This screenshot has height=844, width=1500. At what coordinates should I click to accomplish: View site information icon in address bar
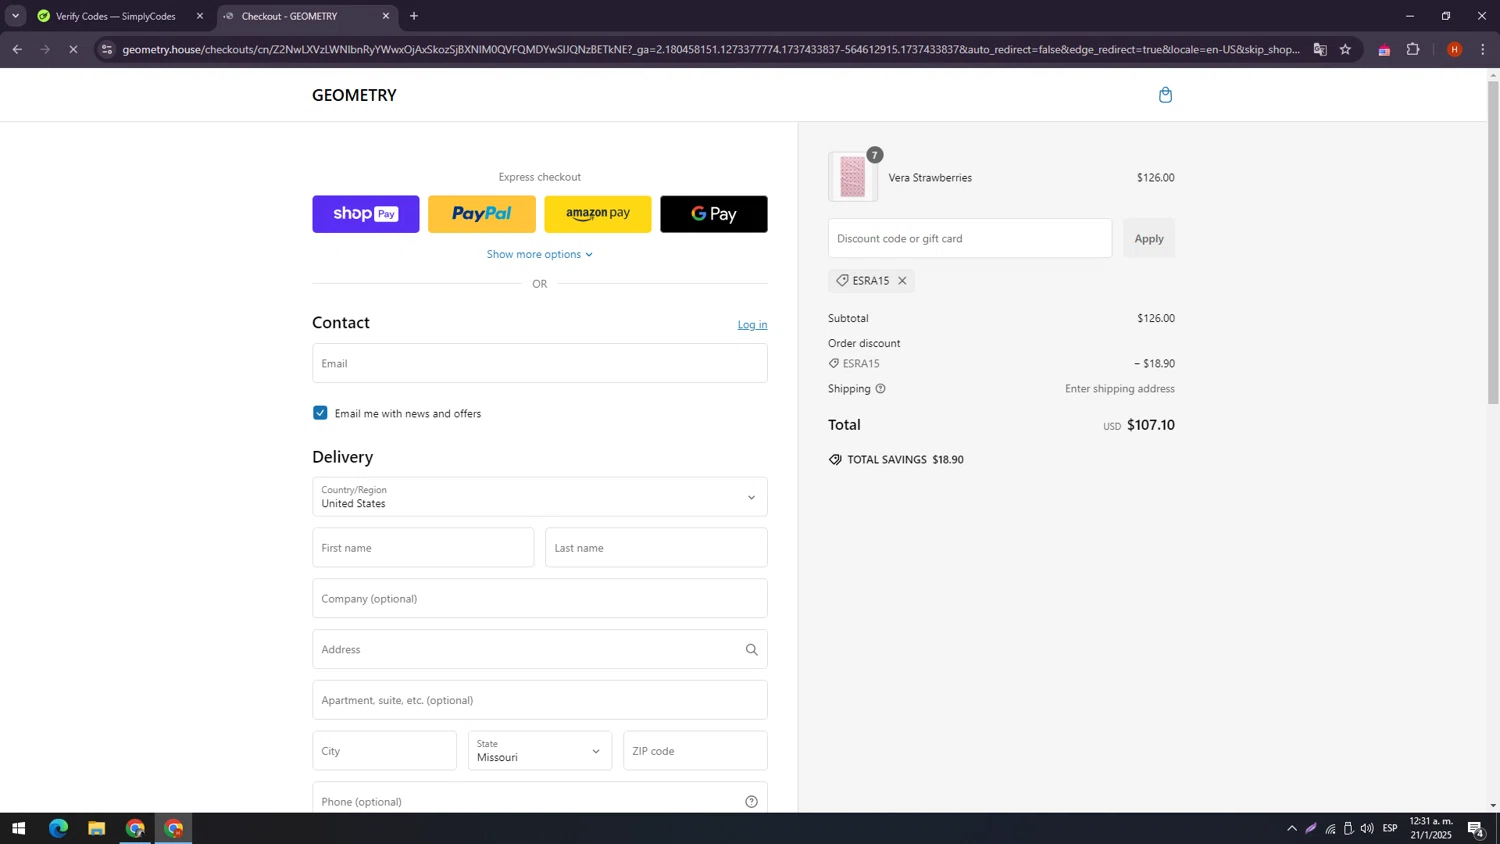[x=107, y=49]
